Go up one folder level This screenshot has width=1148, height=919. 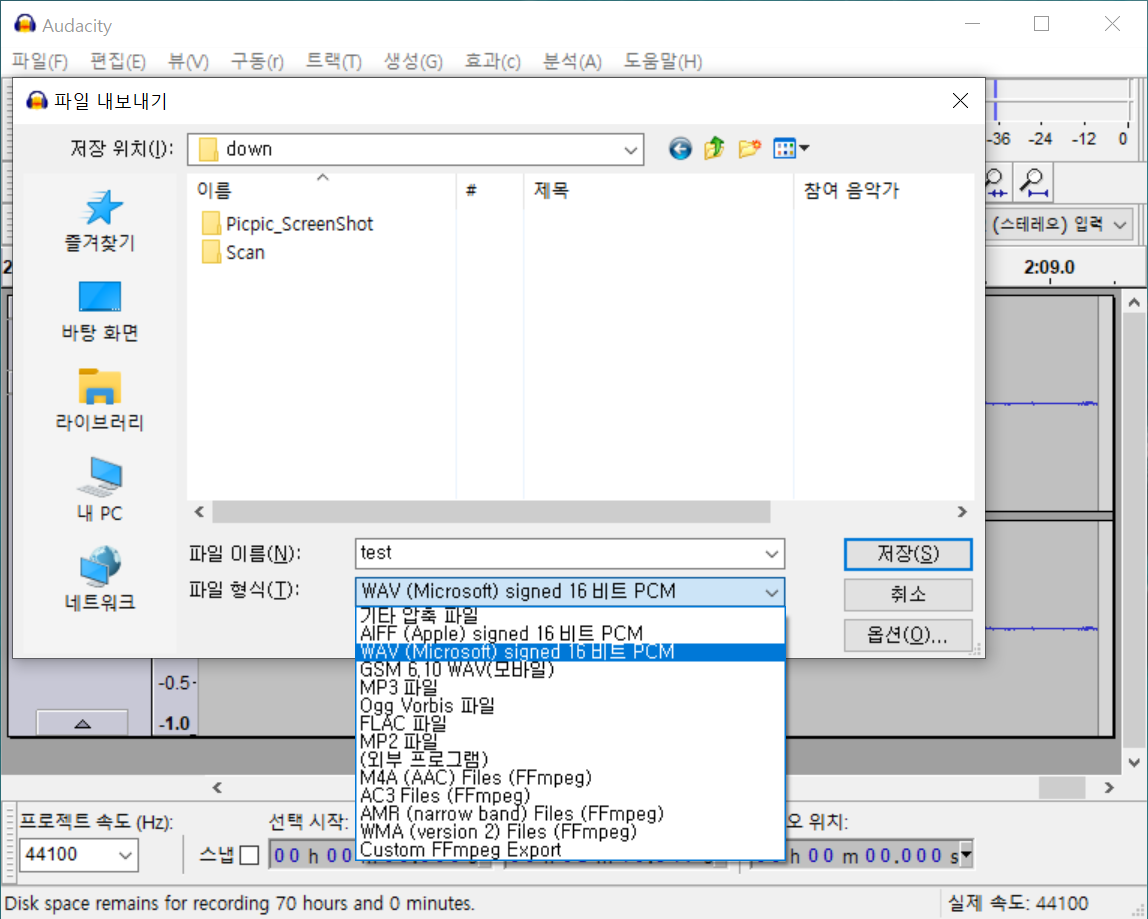pos(715,149)
